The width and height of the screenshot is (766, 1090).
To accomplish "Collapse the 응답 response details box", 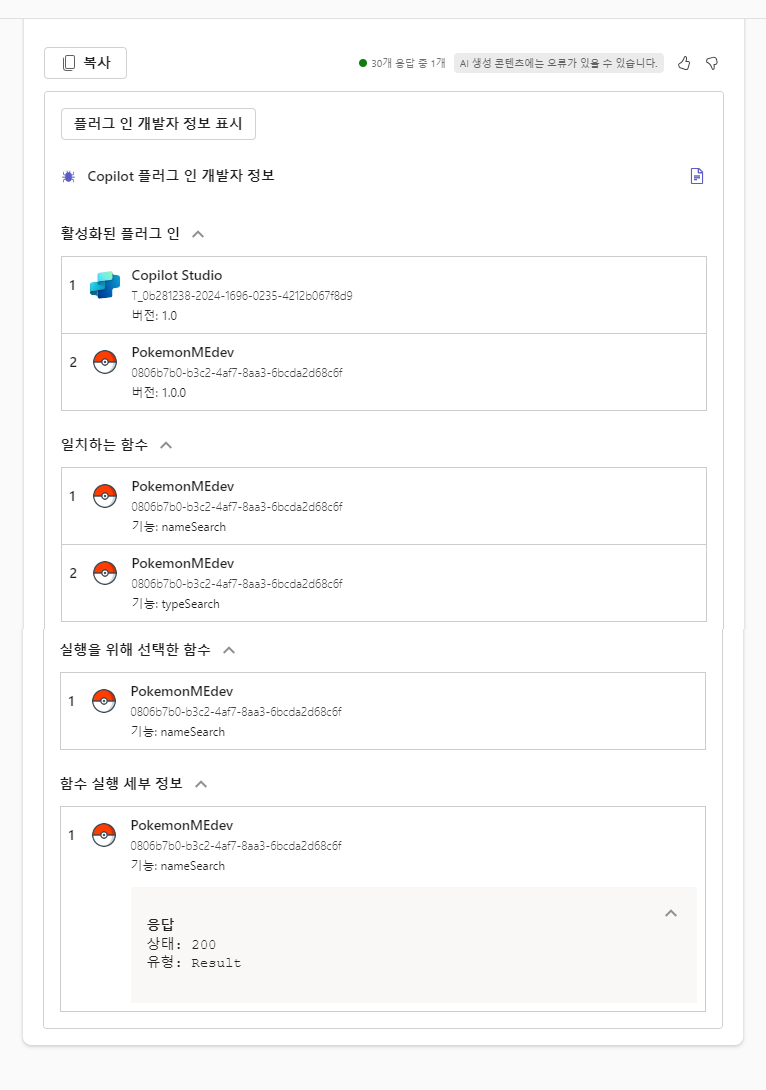I will pos(671,913).
